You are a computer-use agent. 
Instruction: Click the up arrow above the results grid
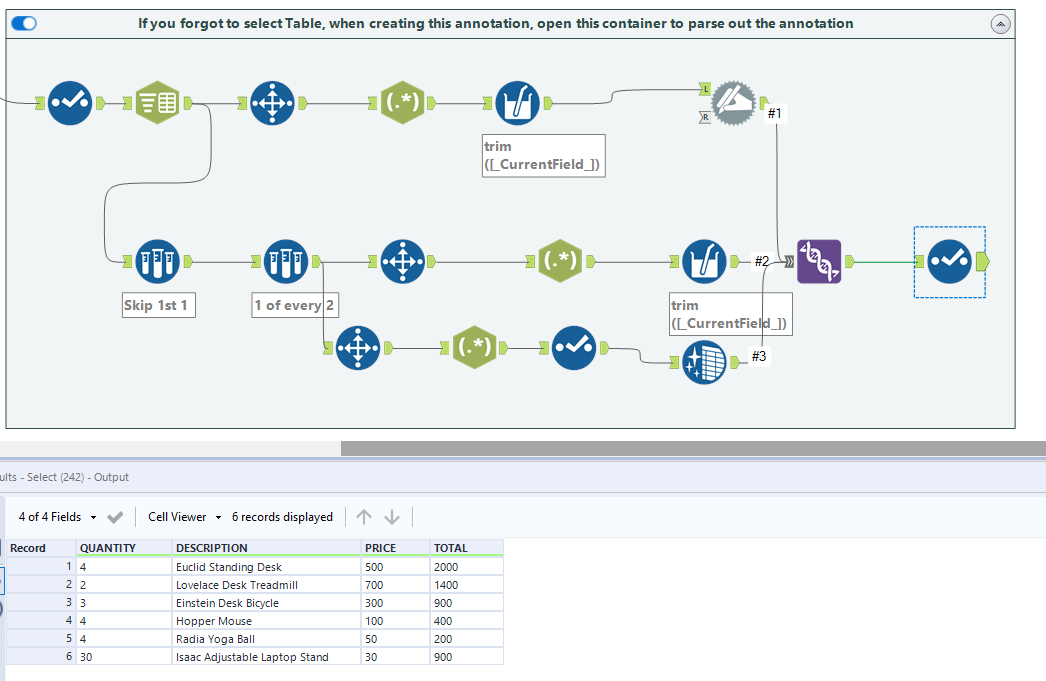(364, 517)
